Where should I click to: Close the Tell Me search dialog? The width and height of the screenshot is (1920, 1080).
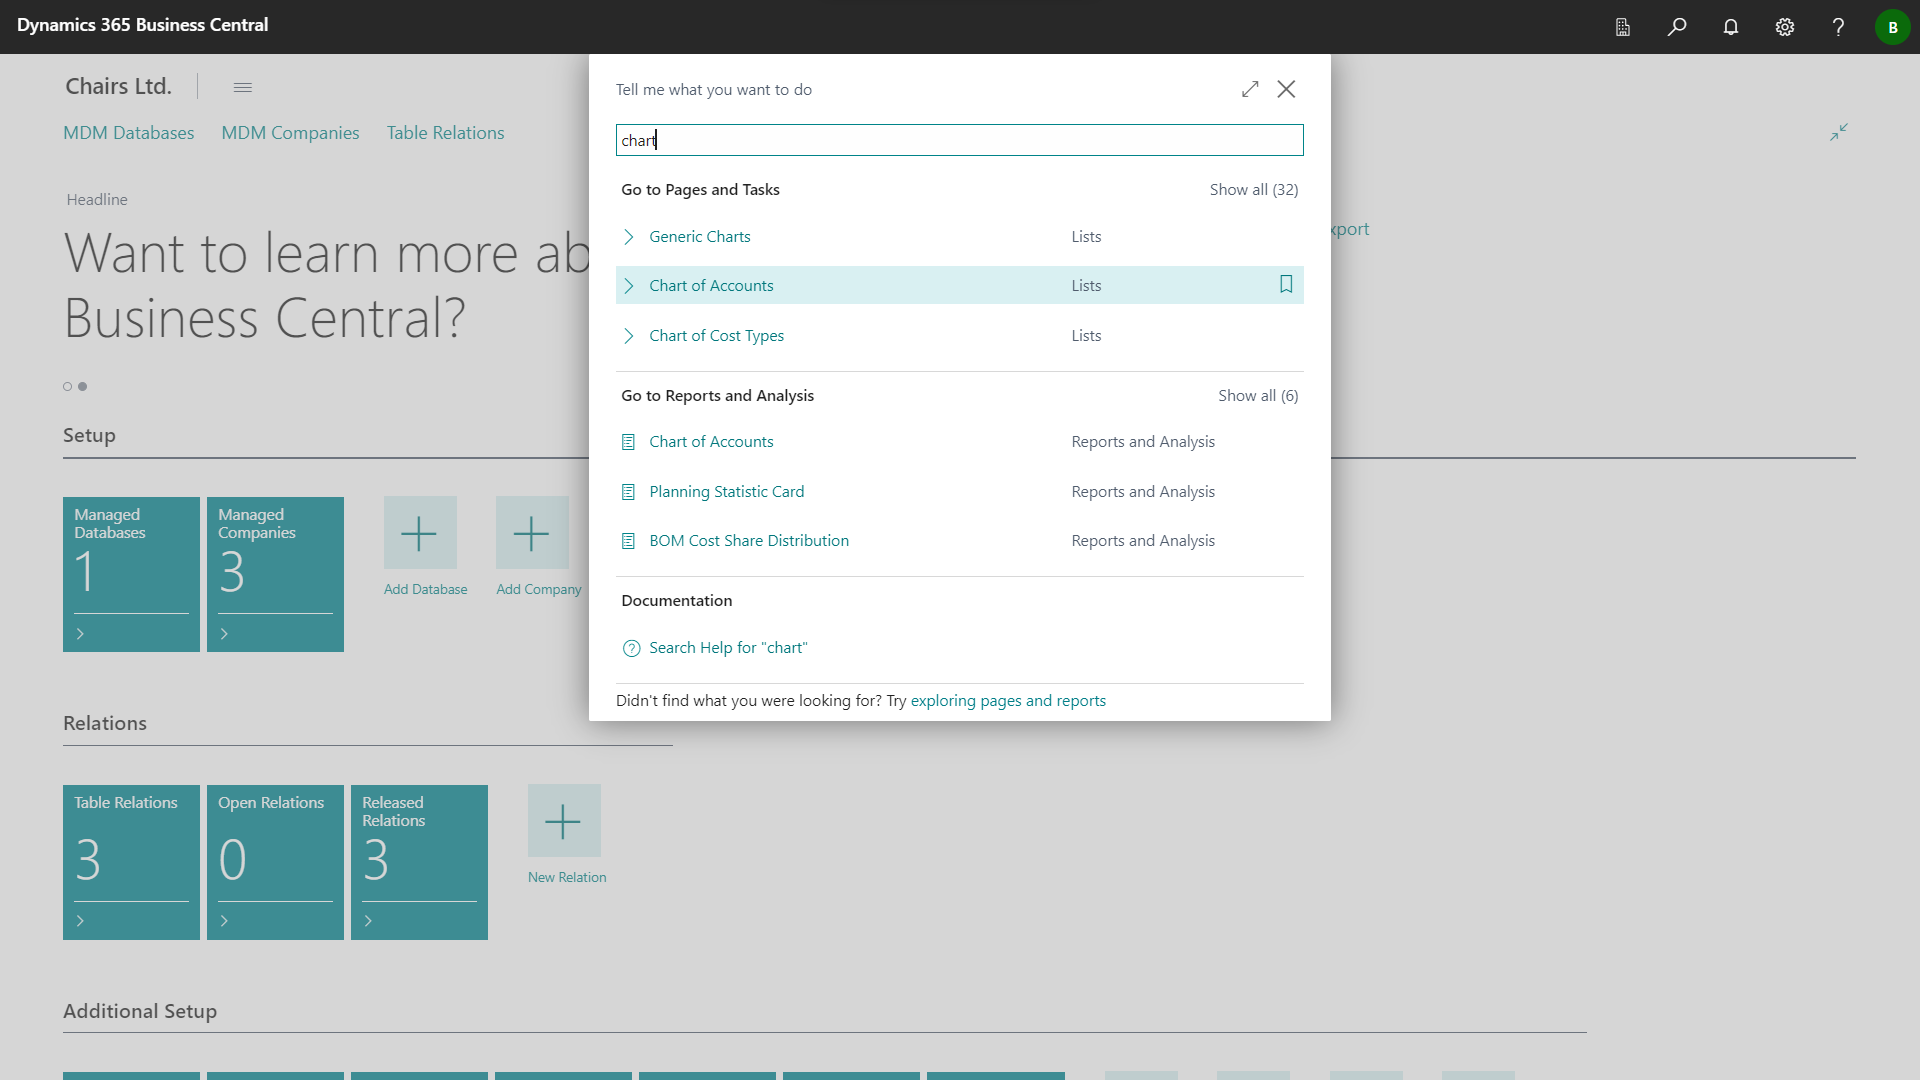pyautogui.click(x=1286, y=89)
